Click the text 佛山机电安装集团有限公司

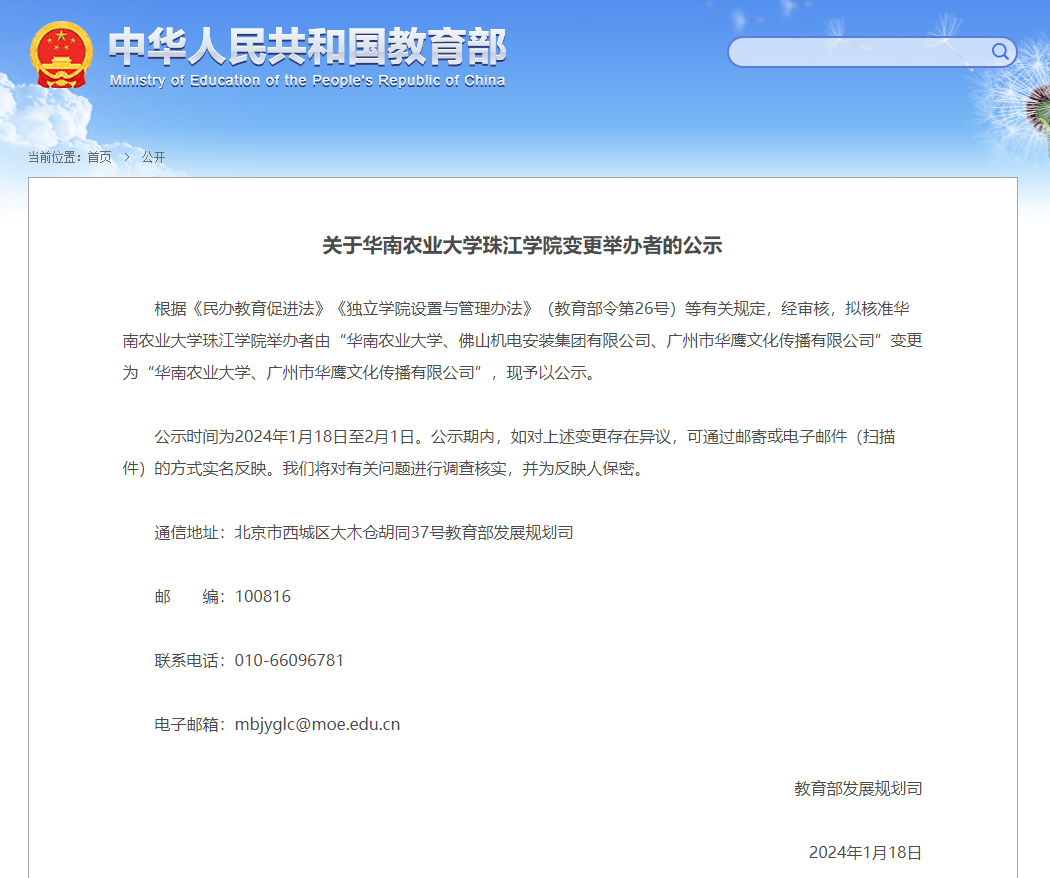554,341
